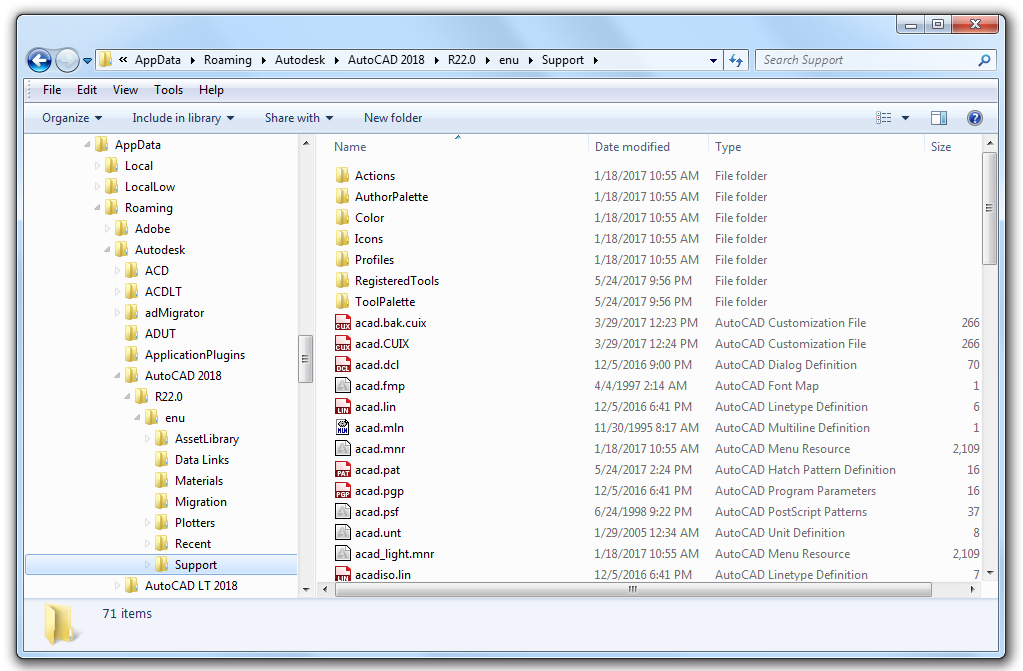
Task: Open the File menu
Action: [52, 90]
